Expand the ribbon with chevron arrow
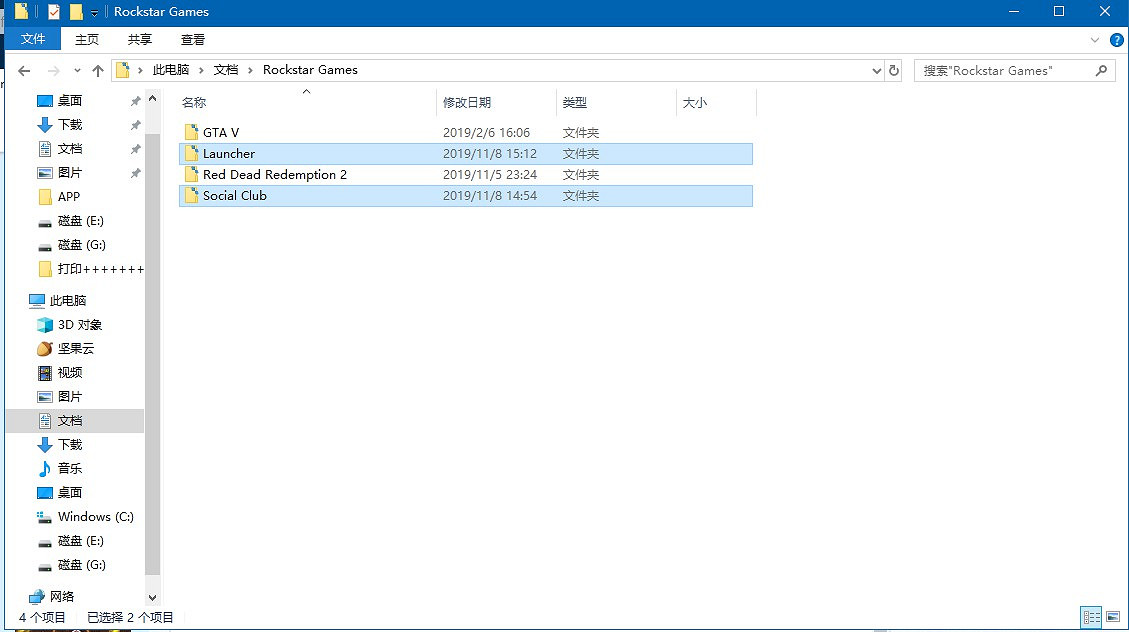The width and height of the screenshot is (1129, 632). 1095,40
